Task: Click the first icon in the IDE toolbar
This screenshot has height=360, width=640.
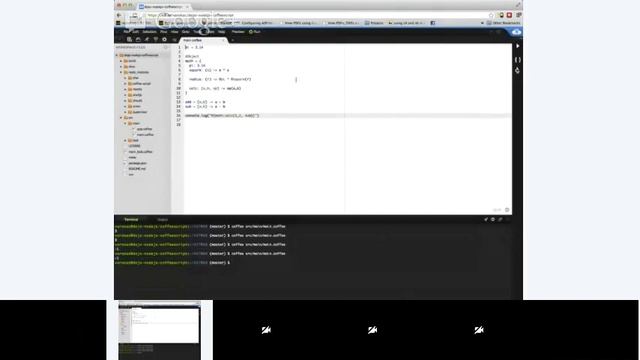Action: click(x=129, y=40)
